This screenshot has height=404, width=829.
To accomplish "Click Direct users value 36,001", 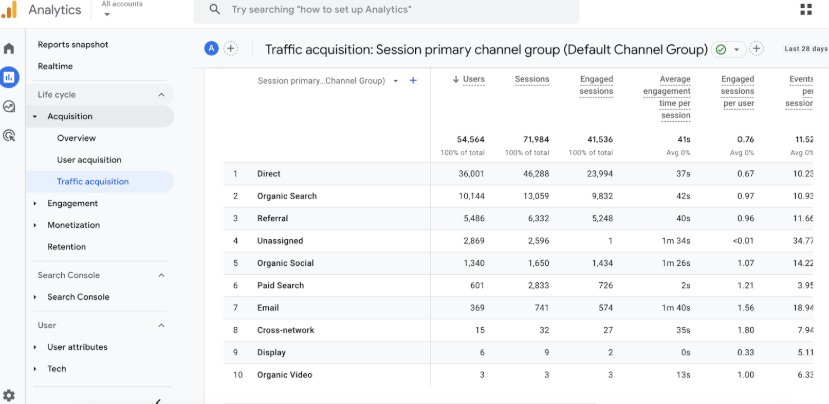I will click(471, 173).
